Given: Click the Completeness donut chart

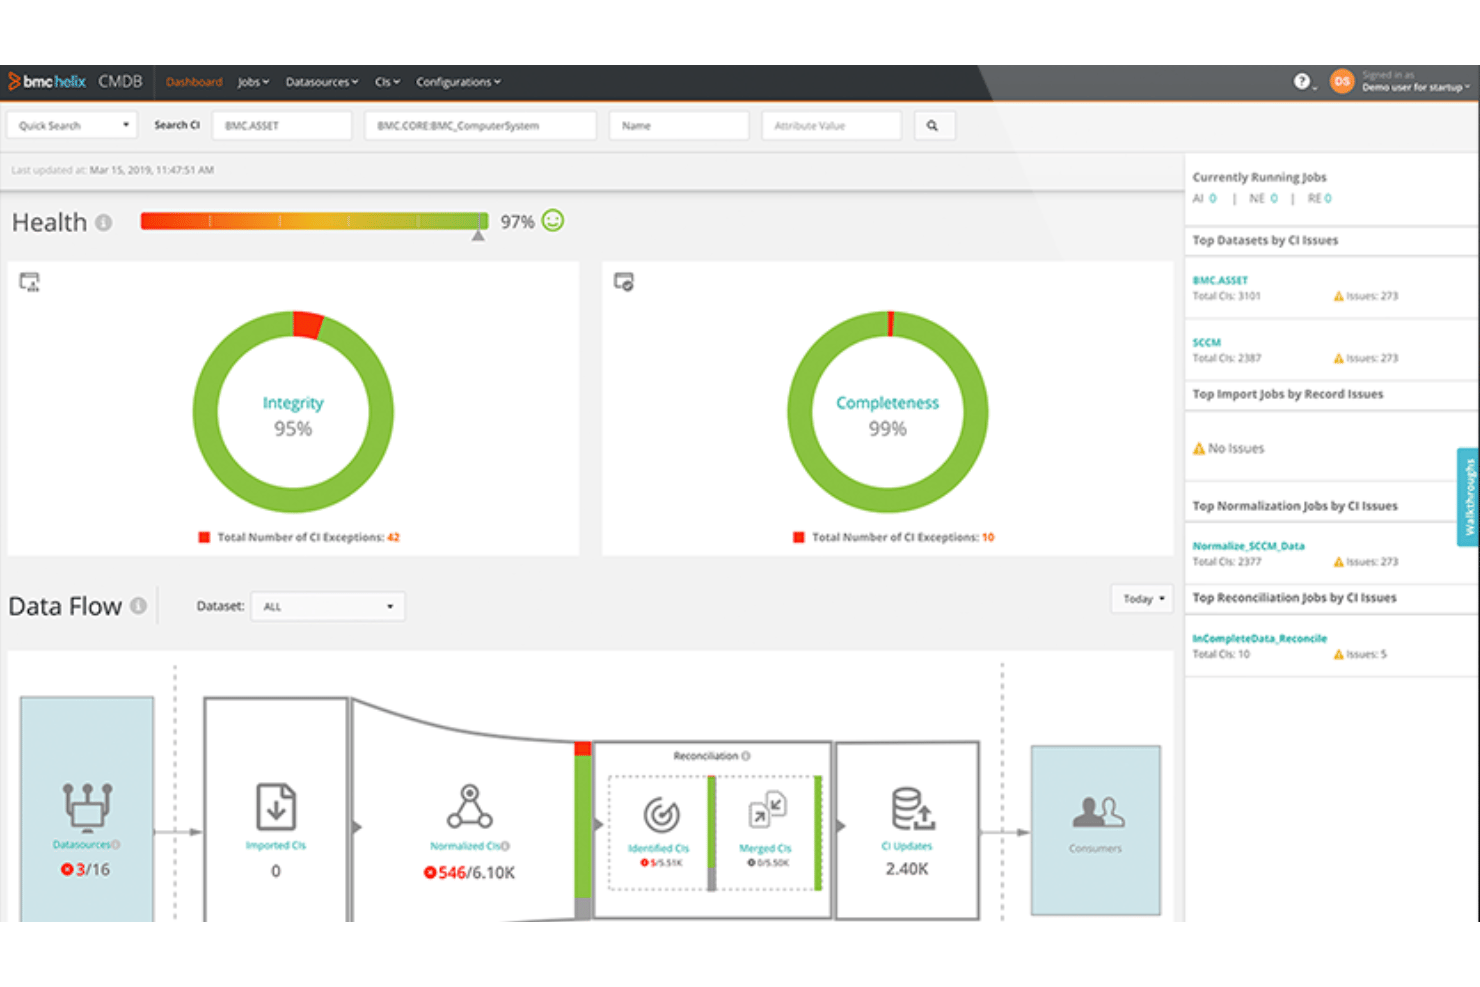Looking at the screenshot, I should pyautogui.click(x=888, y=412).
